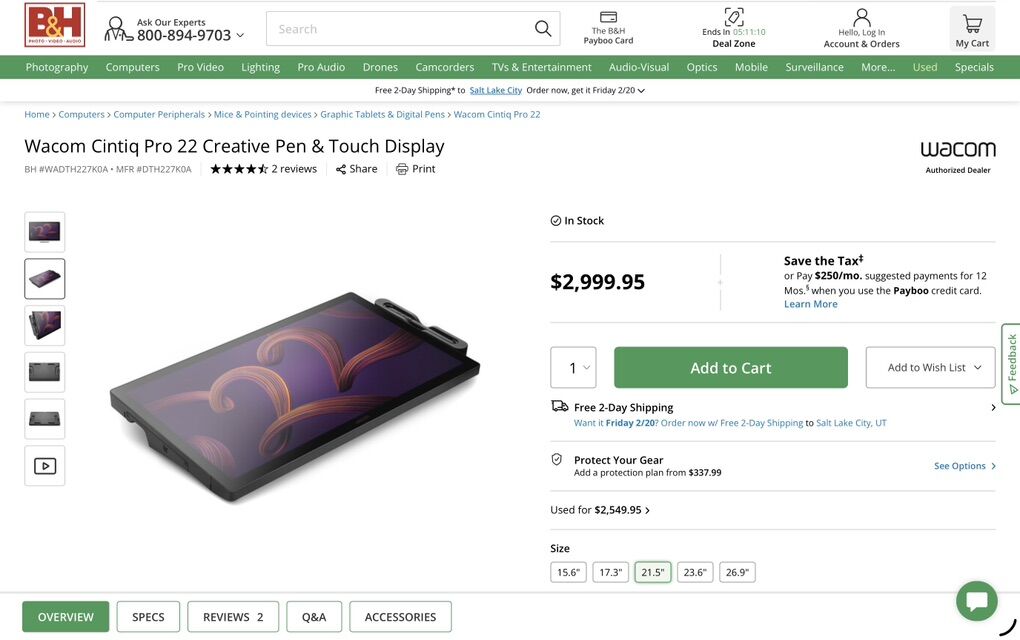Open the shopping cart icon
This screenshot has height=640, width=1020.
(x=972, y=24)
